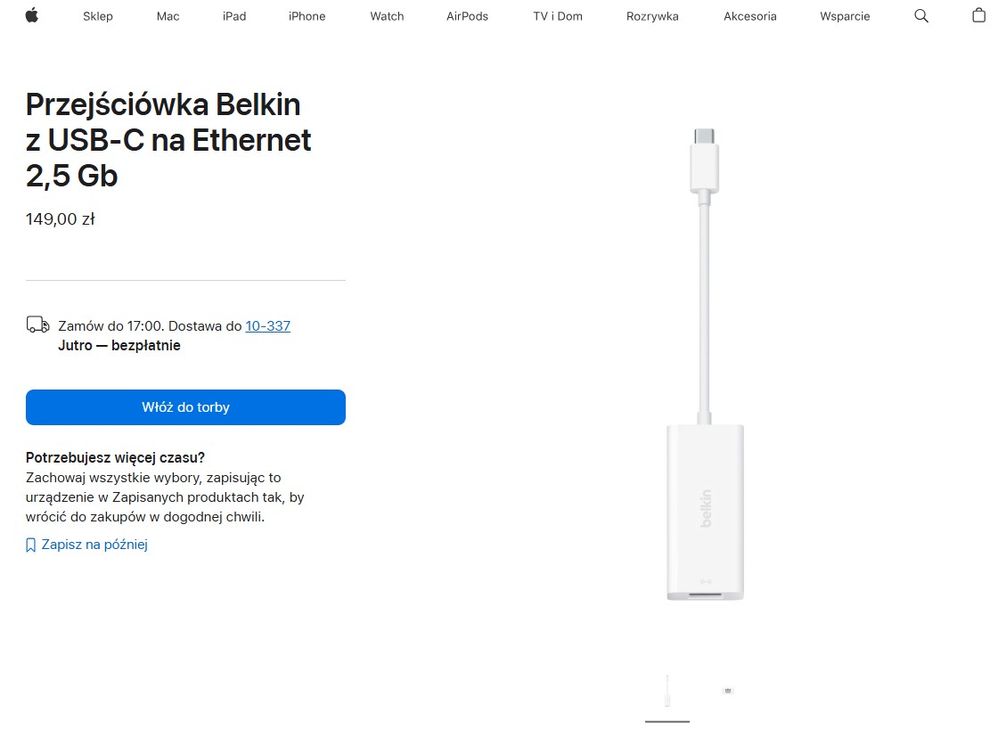Open the TV i Dom menu
The image size is (998, 747).
tap(557, 16)
